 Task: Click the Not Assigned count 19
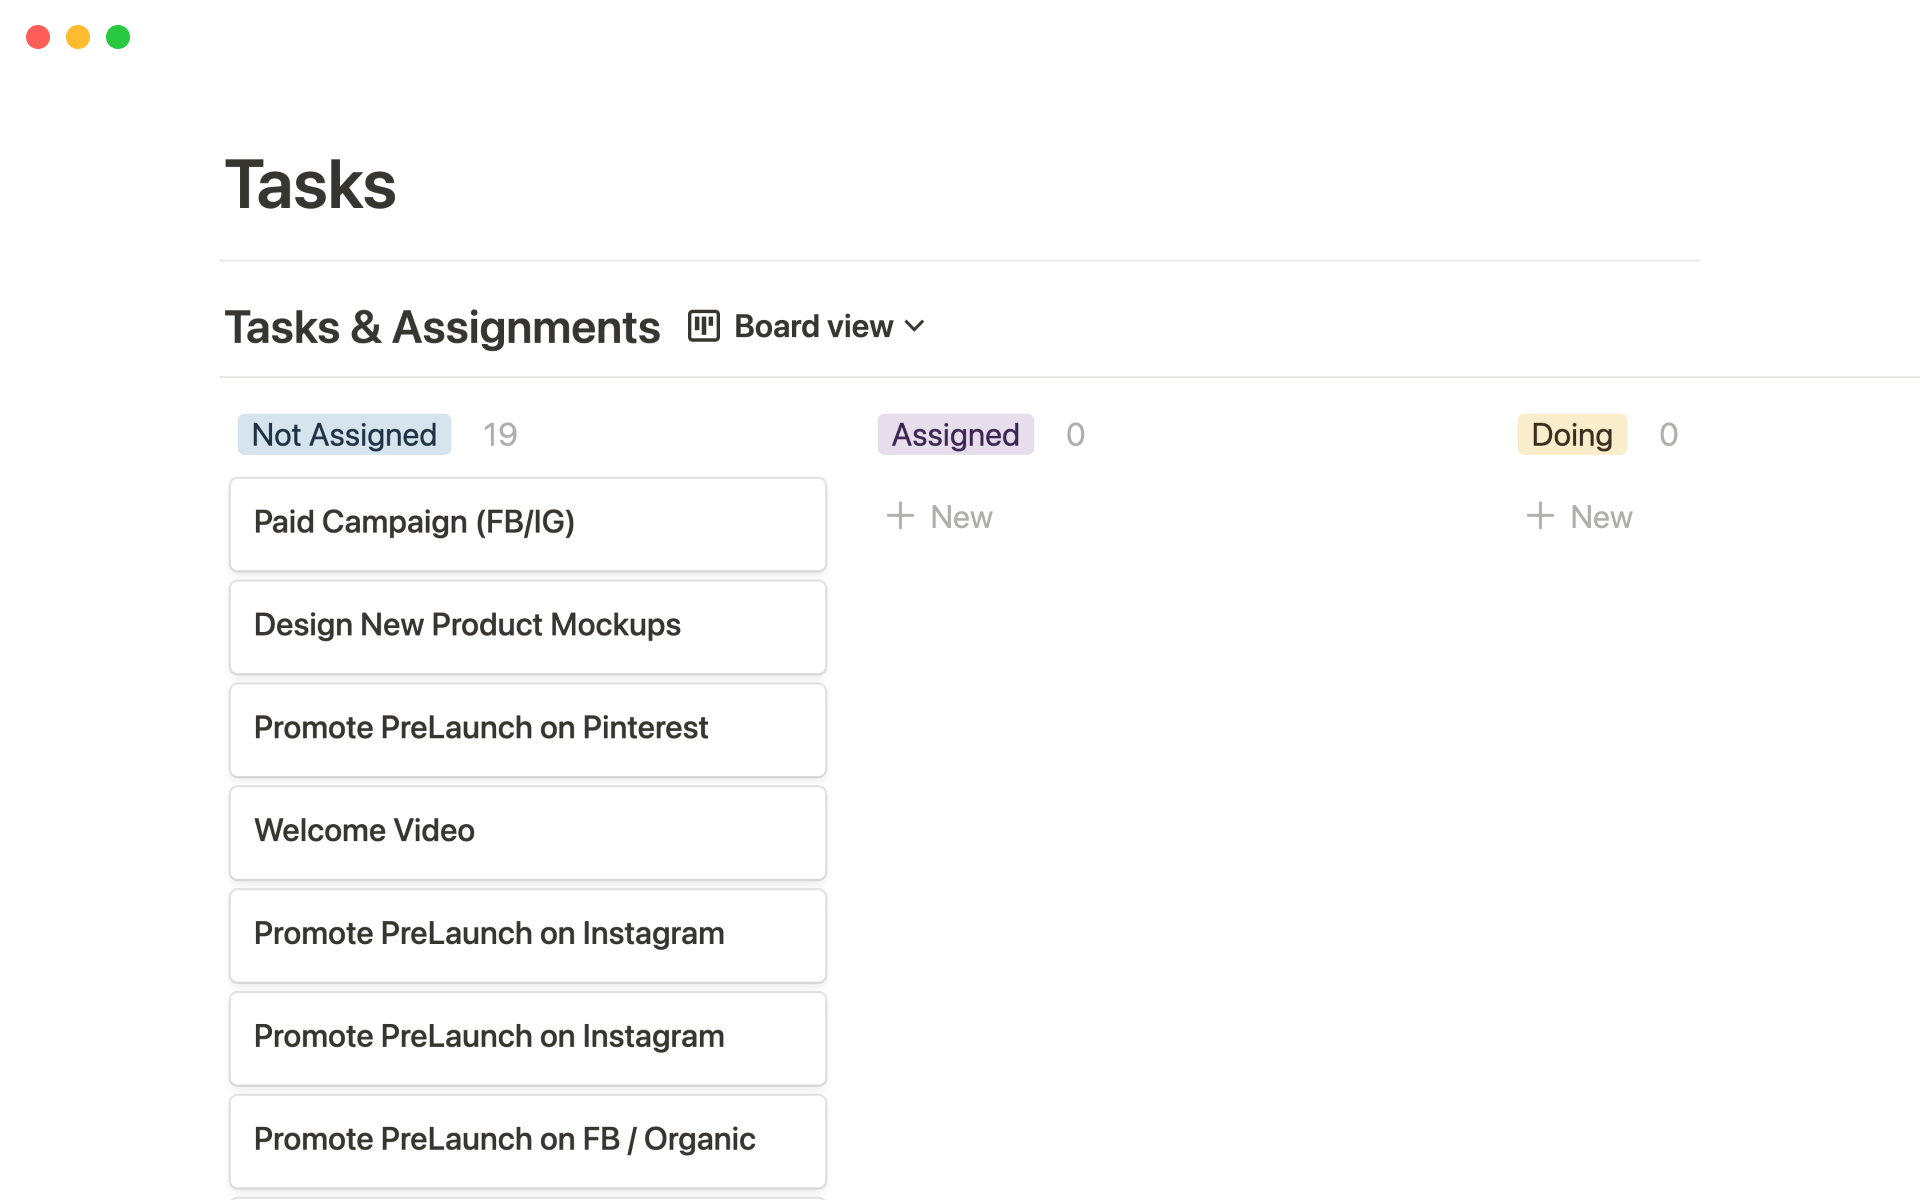500,435
